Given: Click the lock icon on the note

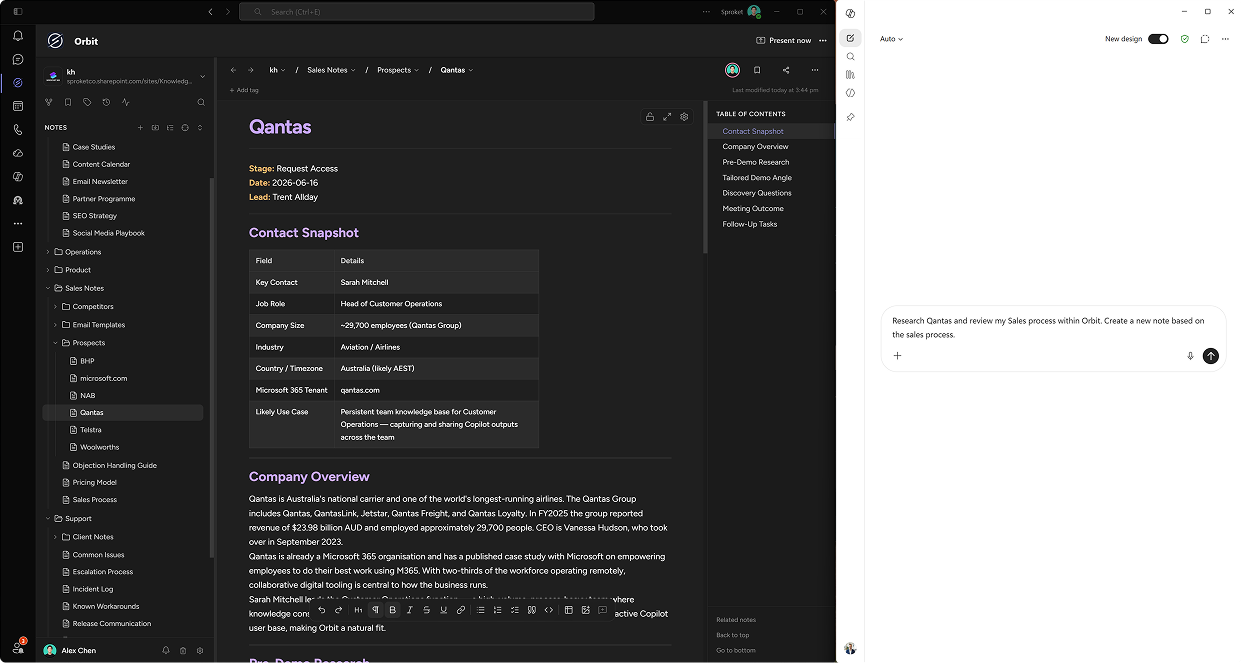Looking at the screenshot, I should tap(650, 117).
